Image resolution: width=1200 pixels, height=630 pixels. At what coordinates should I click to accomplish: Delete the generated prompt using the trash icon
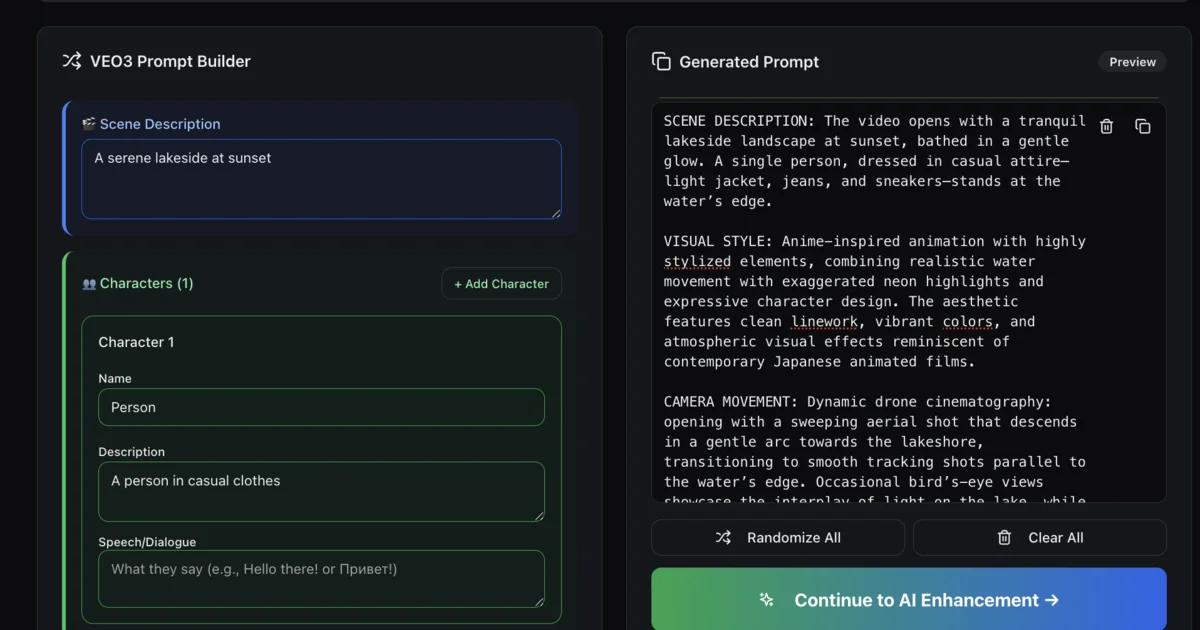pos(1105,126)
